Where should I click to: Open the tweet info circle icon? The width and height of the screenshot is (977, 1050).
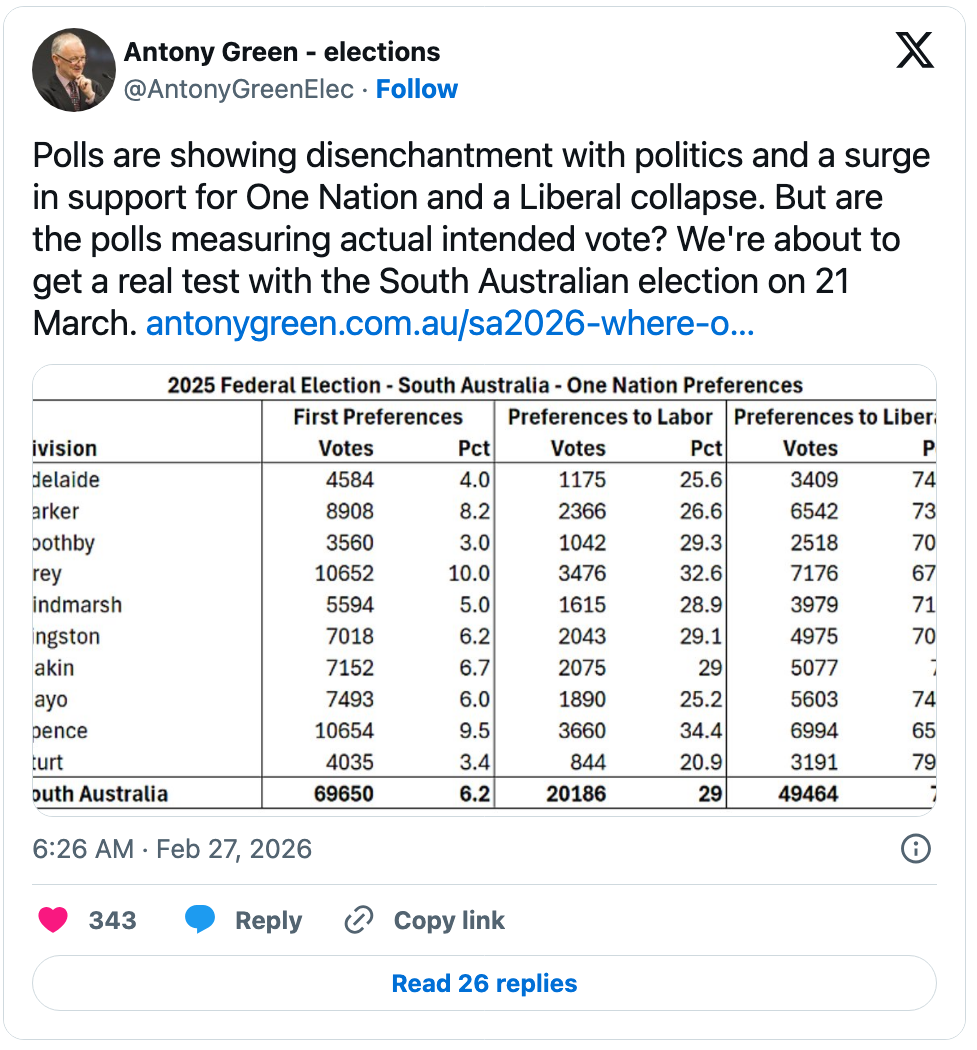click(x=915, y=849)
